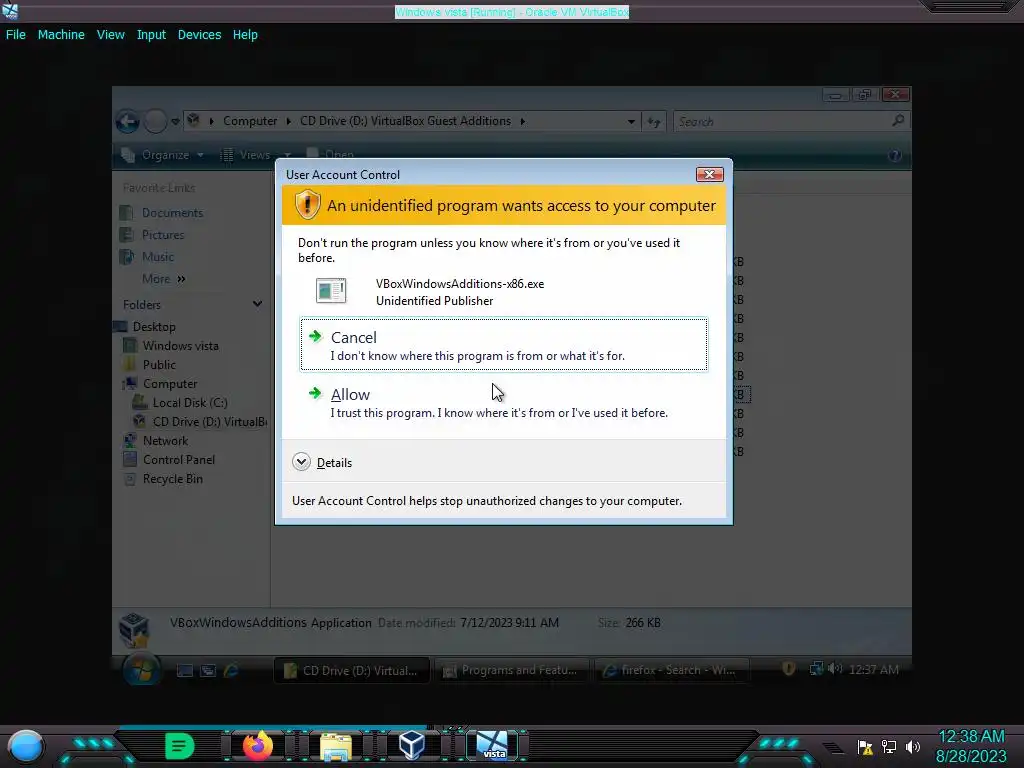
Task: Open the VirtualBox Machine menu
Action: coord(61,35)
